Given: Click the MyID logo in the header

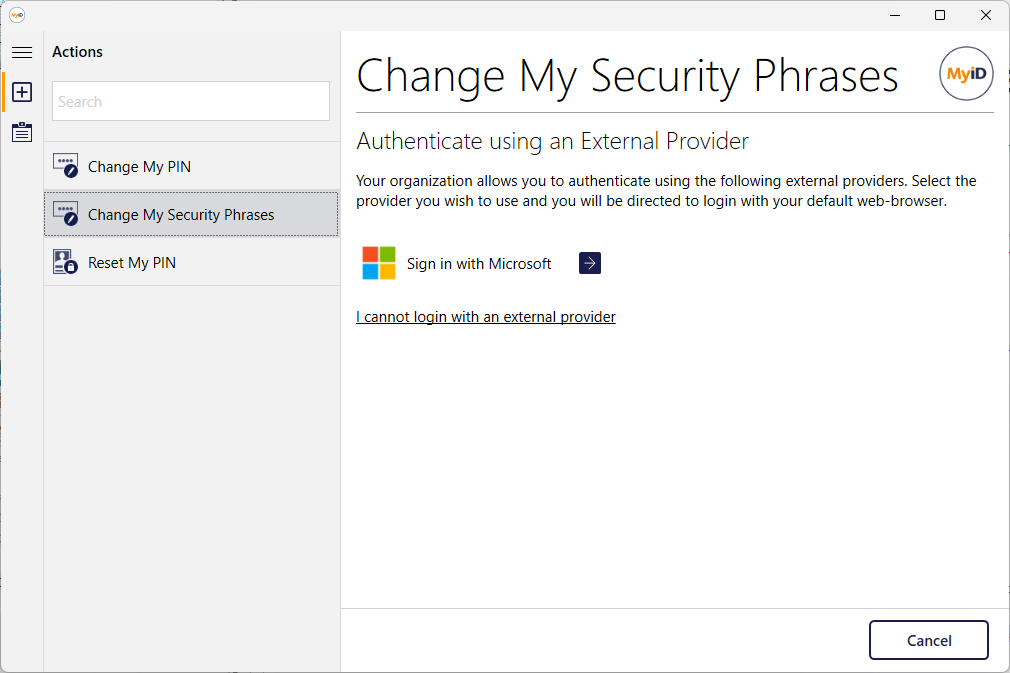Looking at the screenshot, I should (966, 73).
